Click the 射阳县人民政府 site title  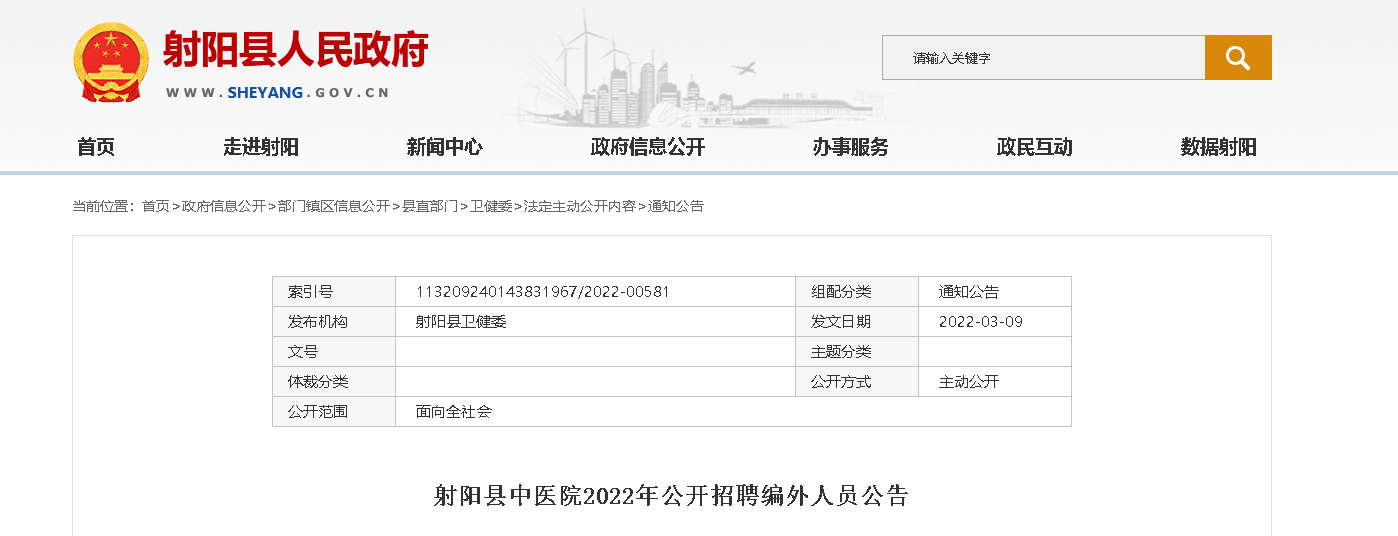(x=296, y=50)
